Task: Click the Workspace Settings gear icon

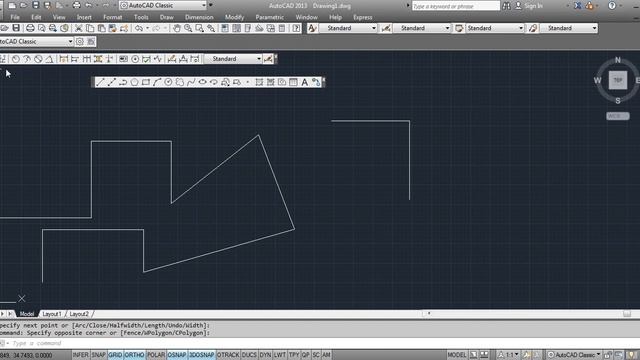Action: [x=80, y=42]
